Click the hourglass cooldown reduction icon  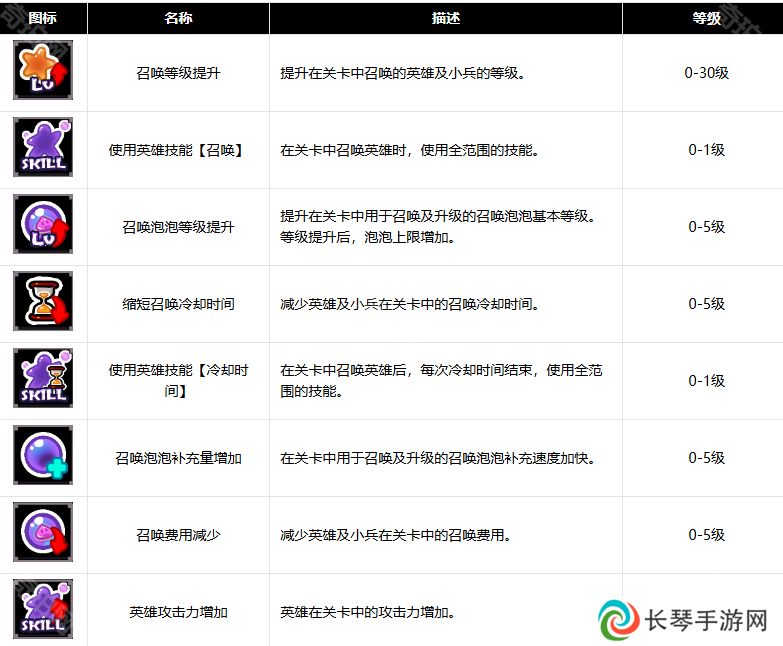[43, 301]
